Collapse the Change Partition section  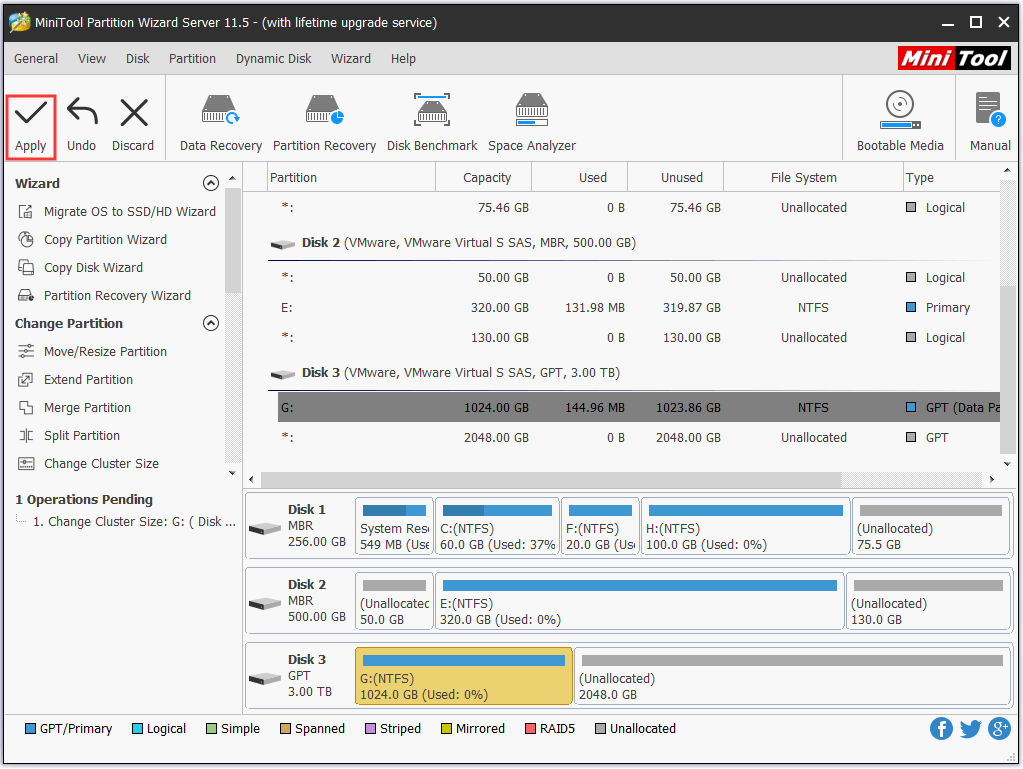click(x=211, y=324)
